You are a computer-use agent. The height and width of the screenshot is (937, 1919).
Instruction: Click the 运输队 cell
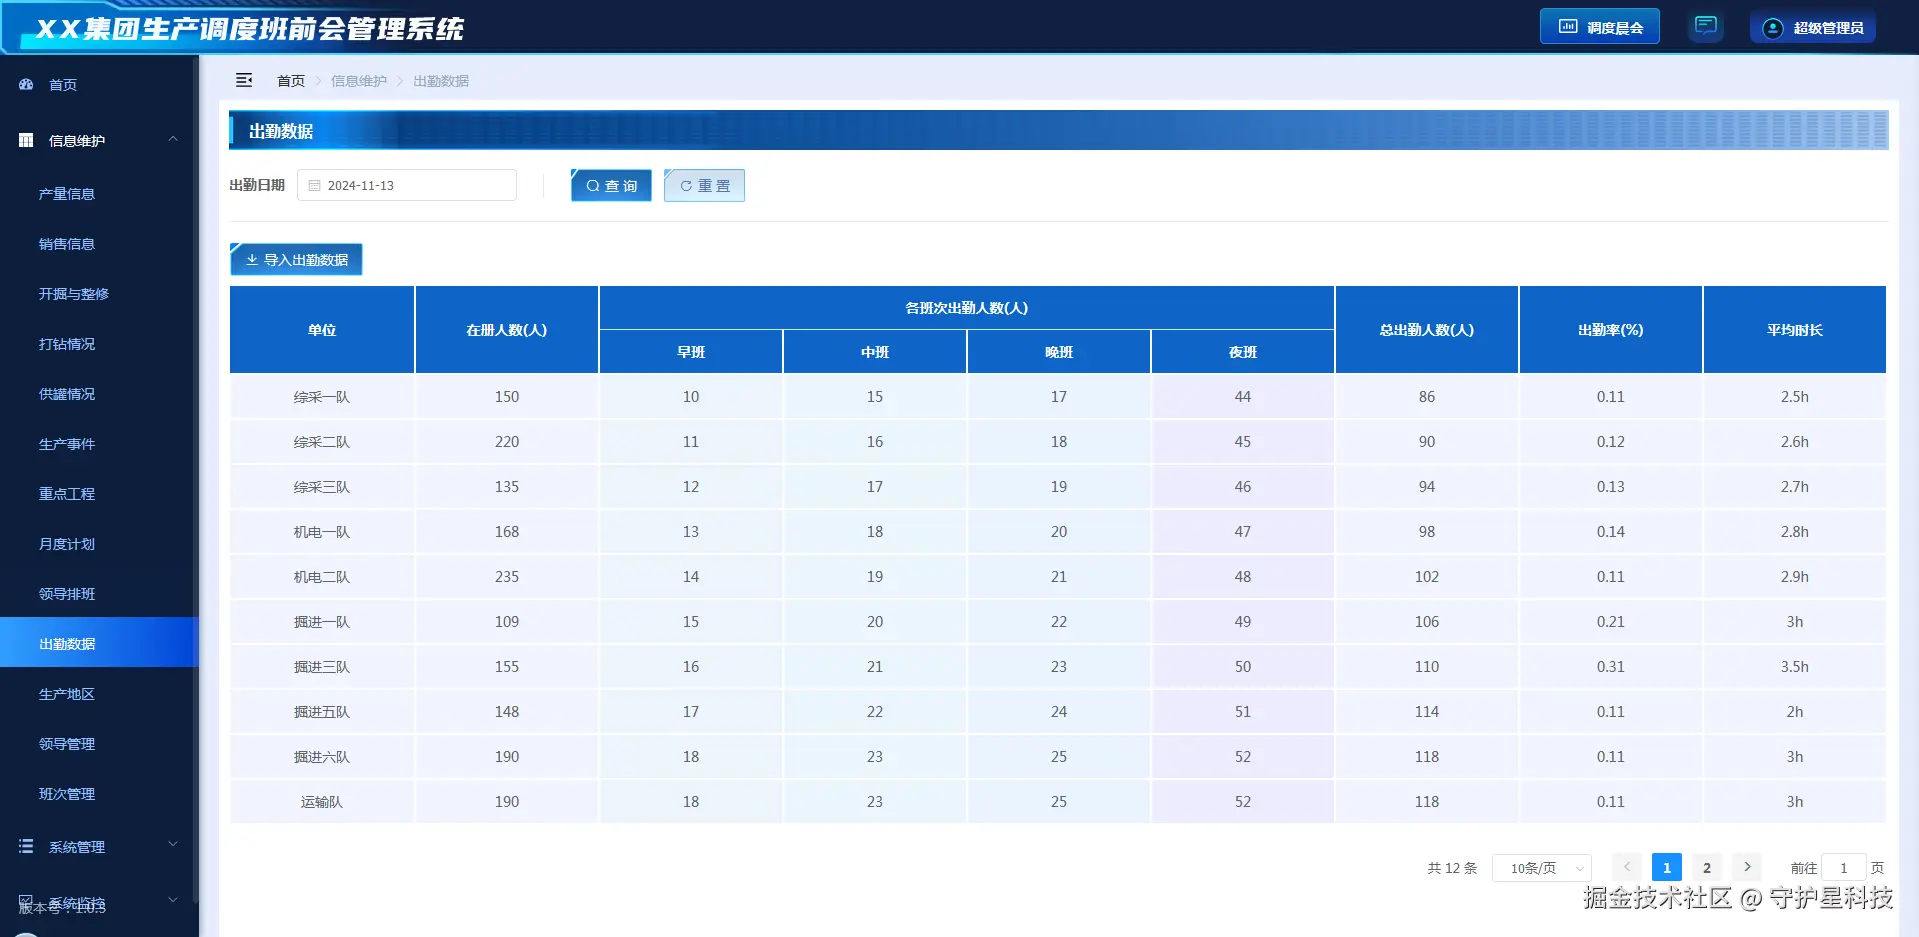point(322,802)
